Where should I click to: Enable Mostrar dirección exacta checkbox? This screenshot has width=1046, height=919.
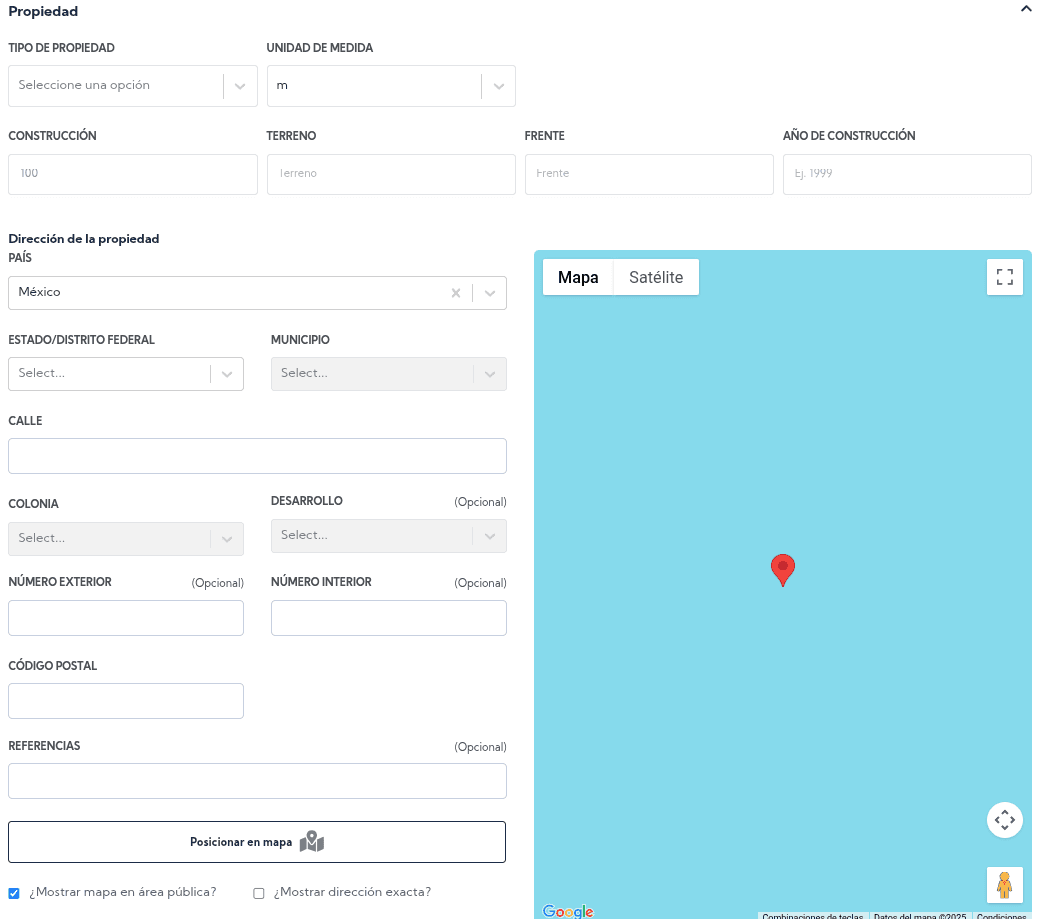pos(259,893)
